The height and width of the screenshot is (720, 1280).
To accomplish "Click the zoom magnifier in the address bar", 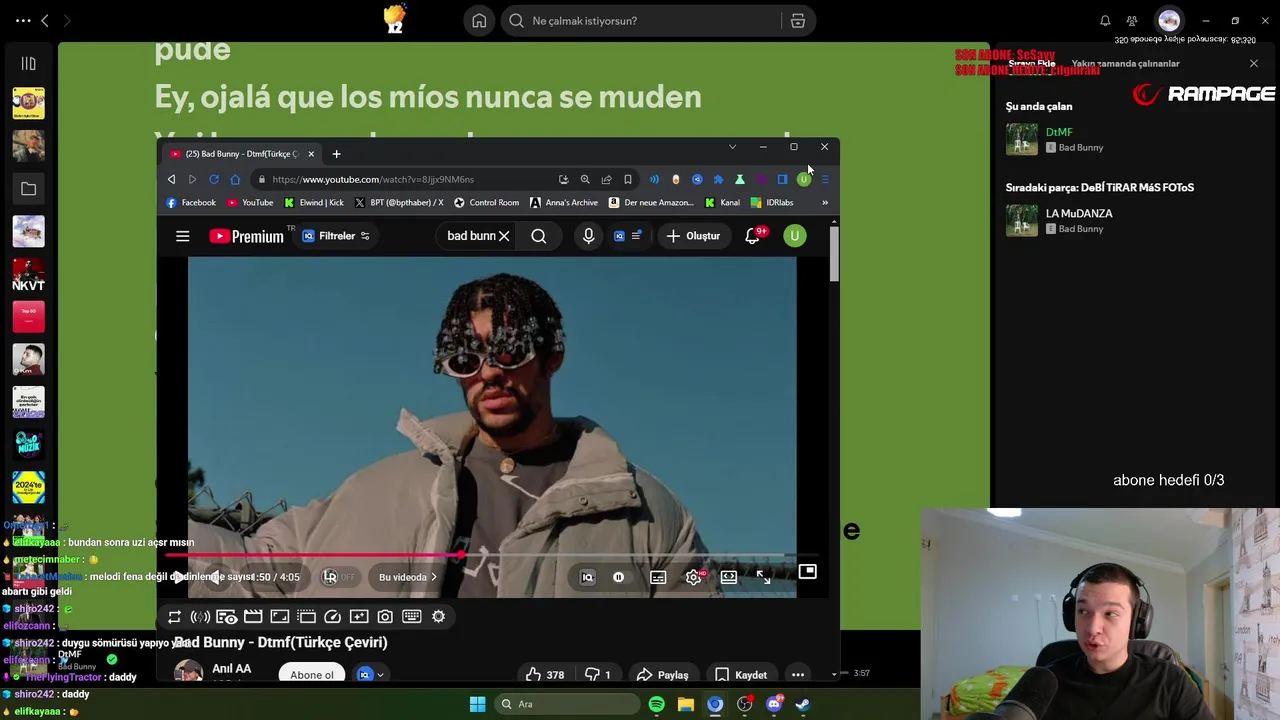I will (585, 180).
